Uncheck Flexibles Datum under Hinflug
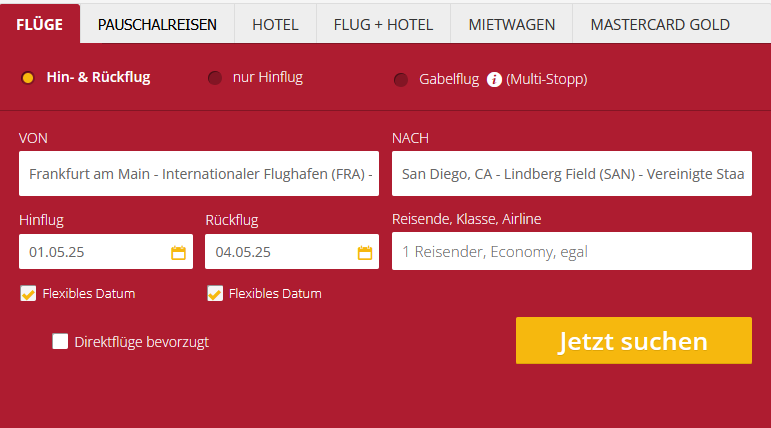The height and width of the screenshot is (428, 771). coord(28,294)
